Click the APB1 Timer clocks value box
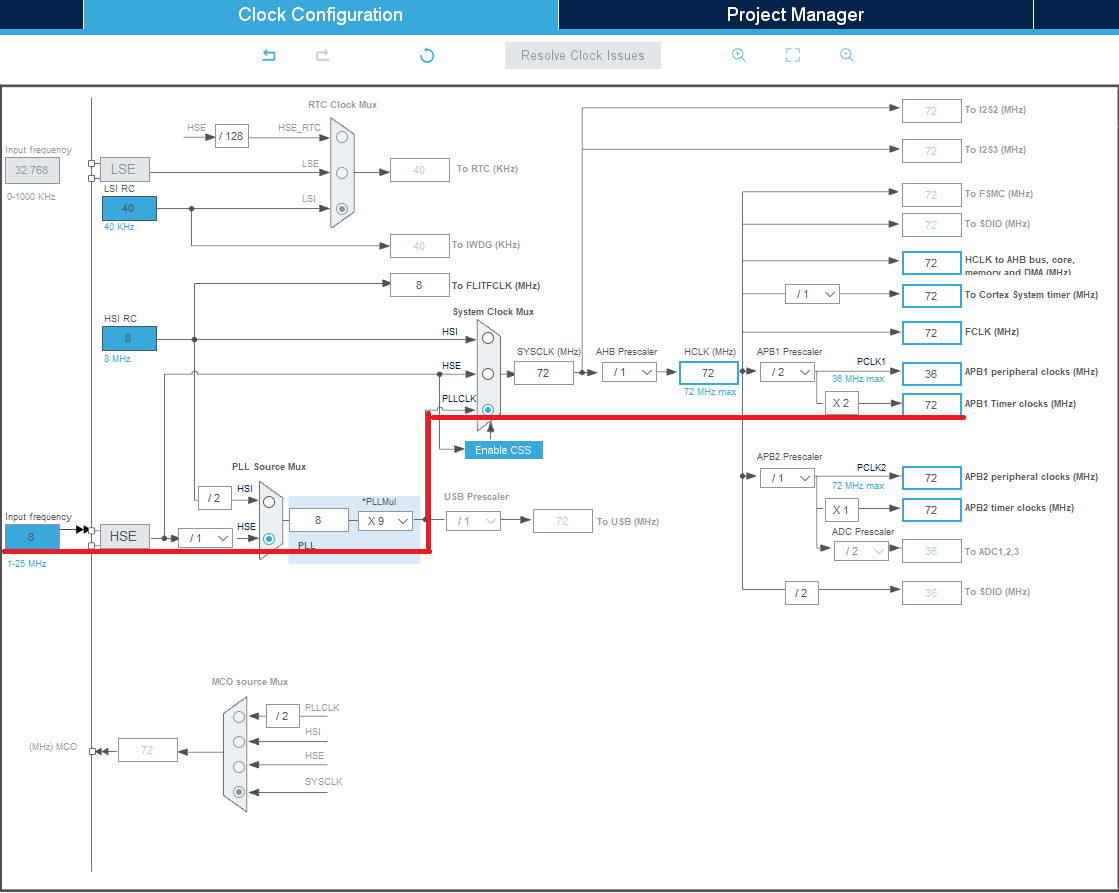 (x=931, y=405)
